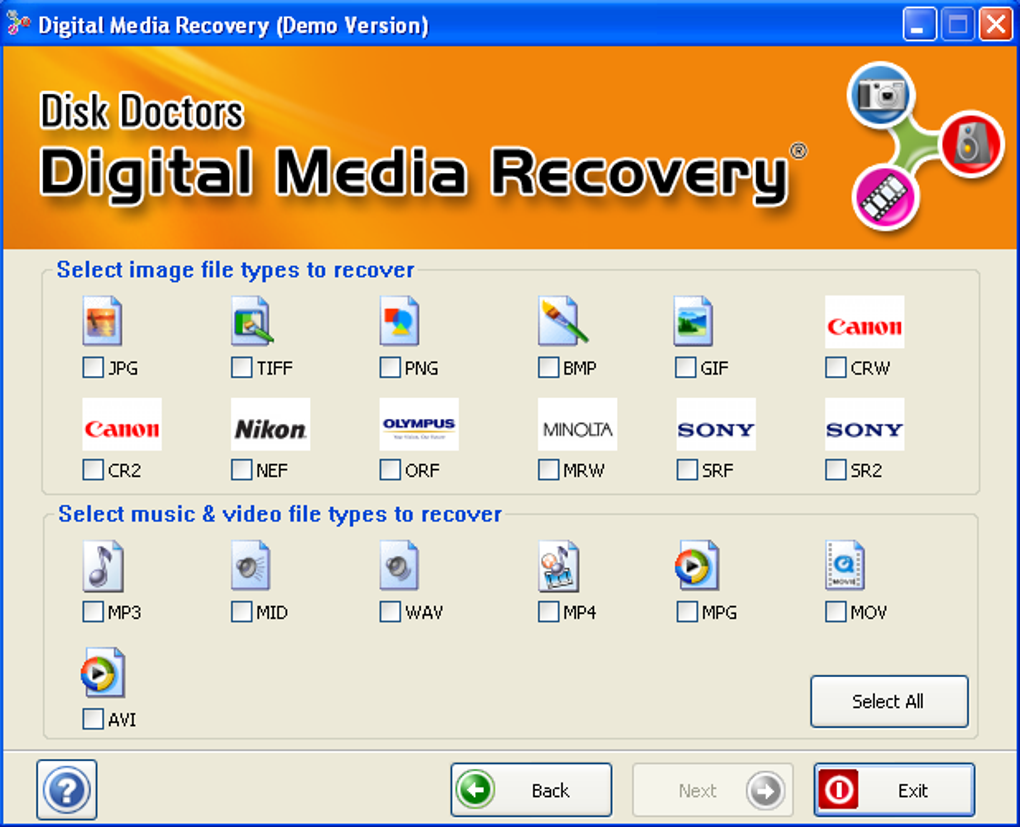The image size is (1020, 827).
Task: Click the Sony logo above SR2
Action: click(x=865, y=424)
